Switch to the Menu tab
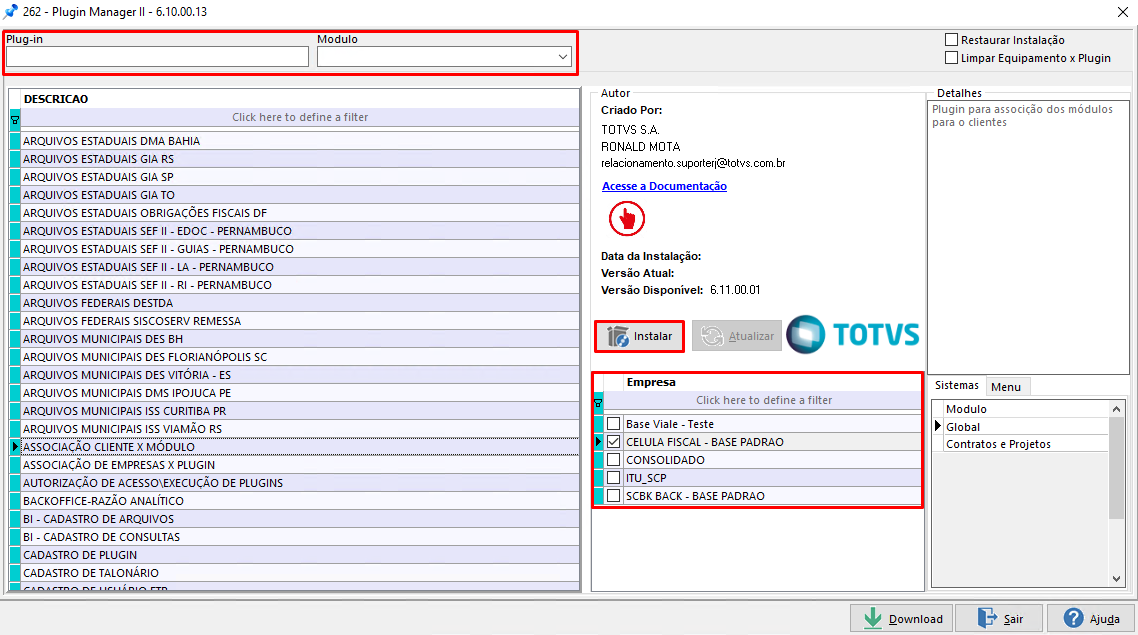 click(1006, 387)
